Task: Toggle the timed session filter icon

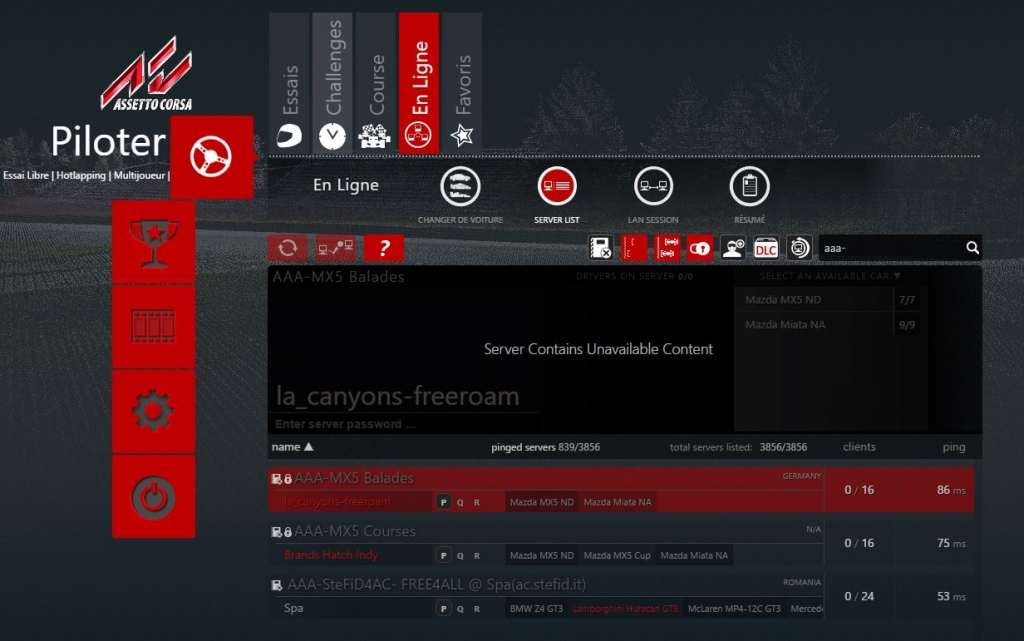Action: point(799,248)
